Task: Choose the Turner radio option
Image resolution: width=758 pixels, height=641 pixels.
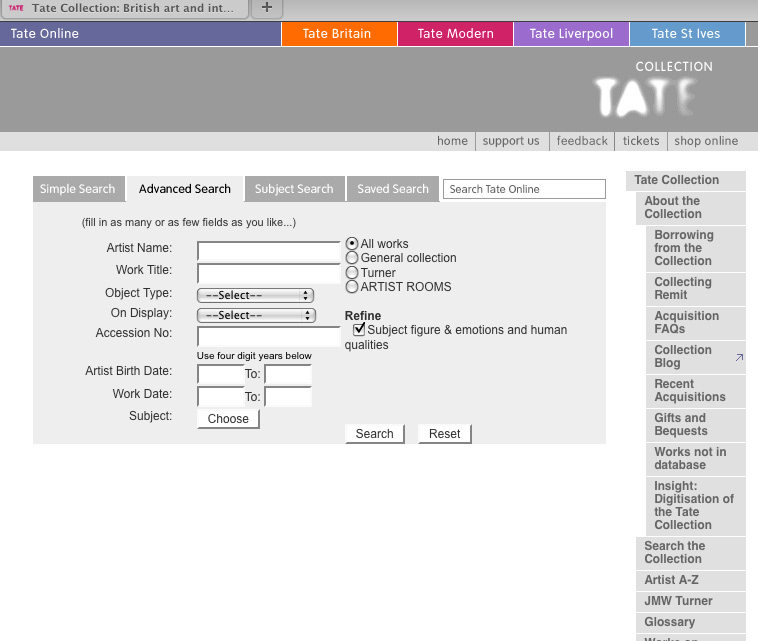Action: pos(352,273)
